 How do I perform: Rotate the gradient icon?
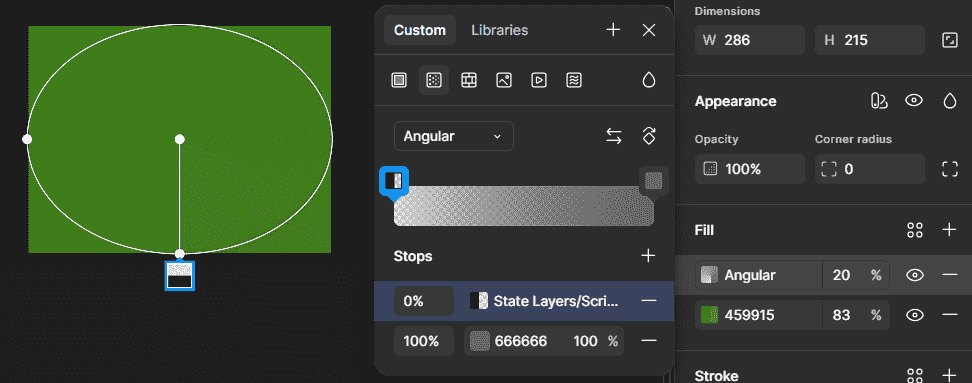[x=649, y=136]
